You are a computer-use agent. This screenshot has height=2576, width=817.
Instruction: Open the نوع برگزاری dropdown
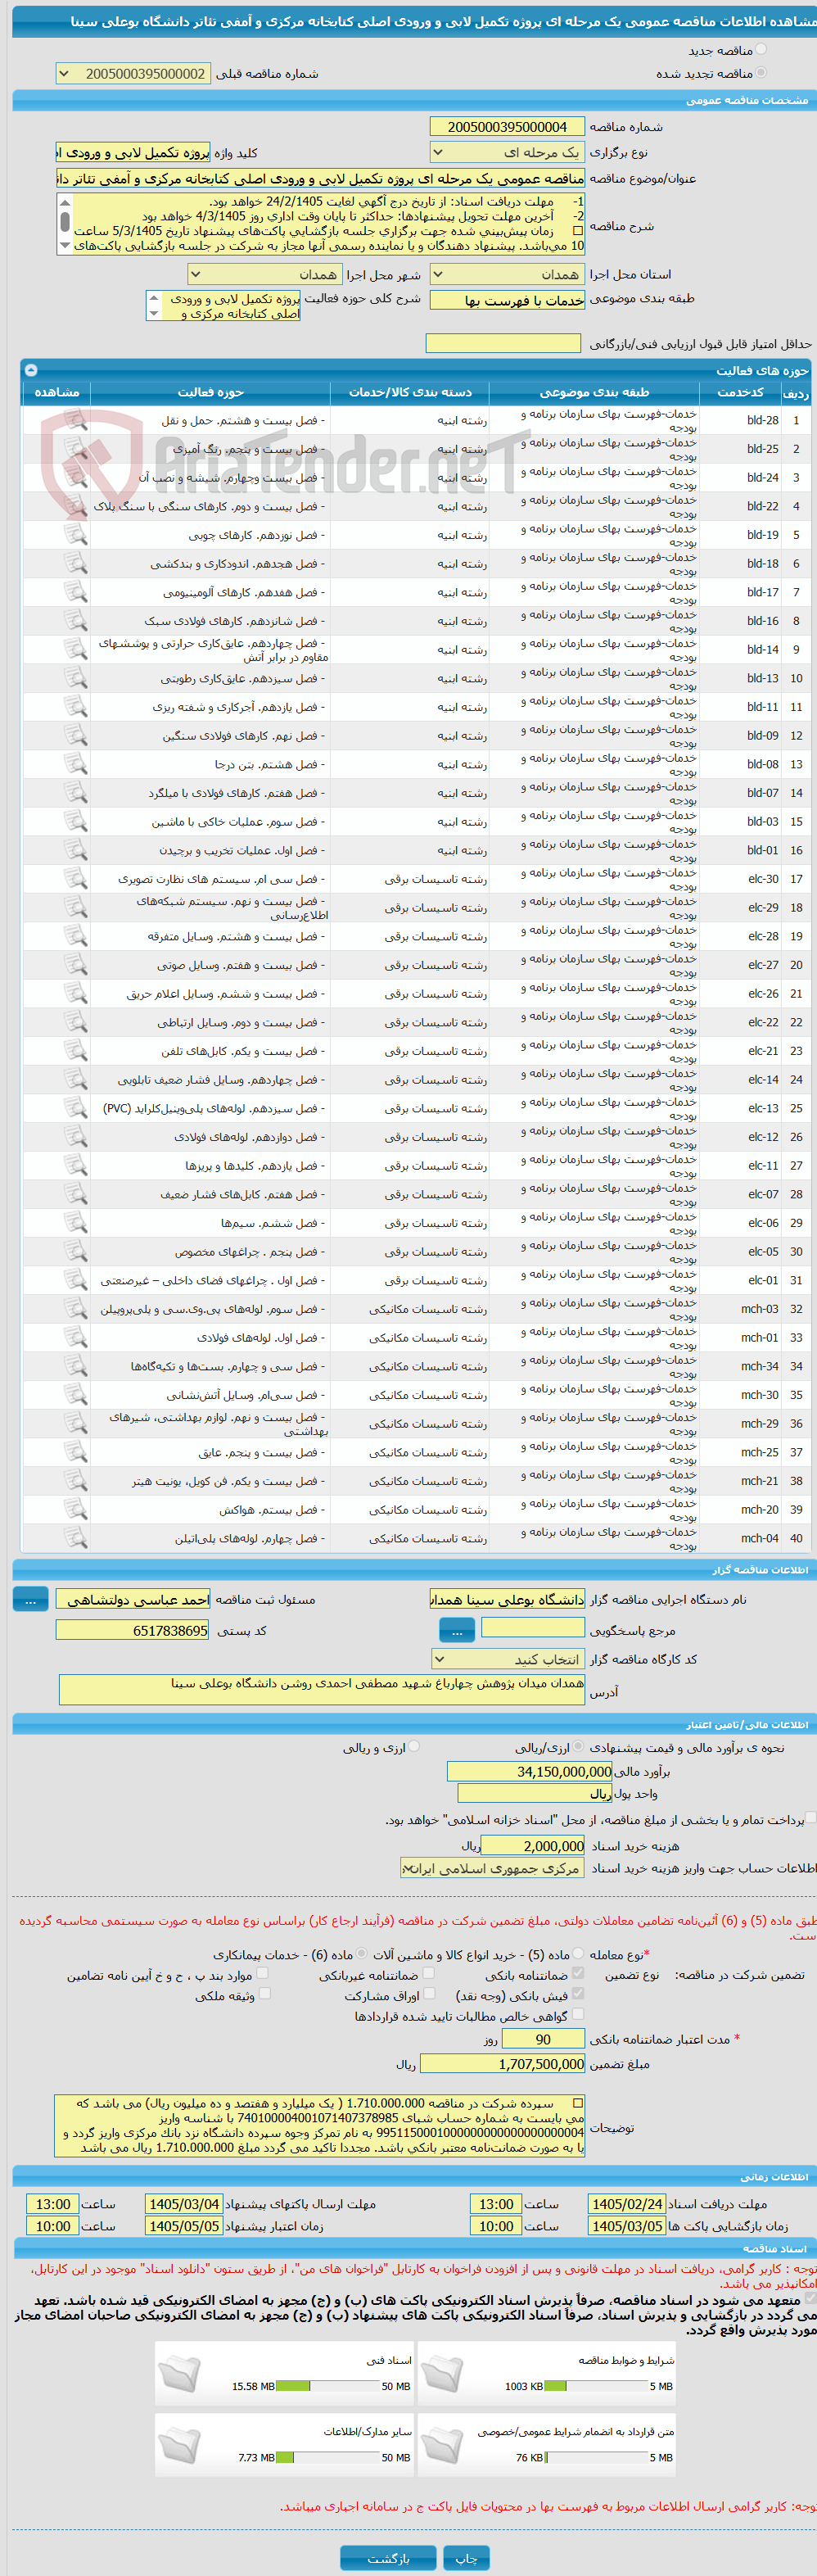507,152
